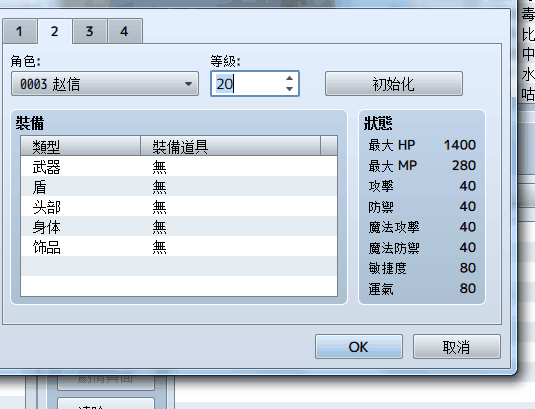This screenshot has width=535, height=409.
Task: Click the 無 value in the 头部 row
Action: [x=159, y=207]
